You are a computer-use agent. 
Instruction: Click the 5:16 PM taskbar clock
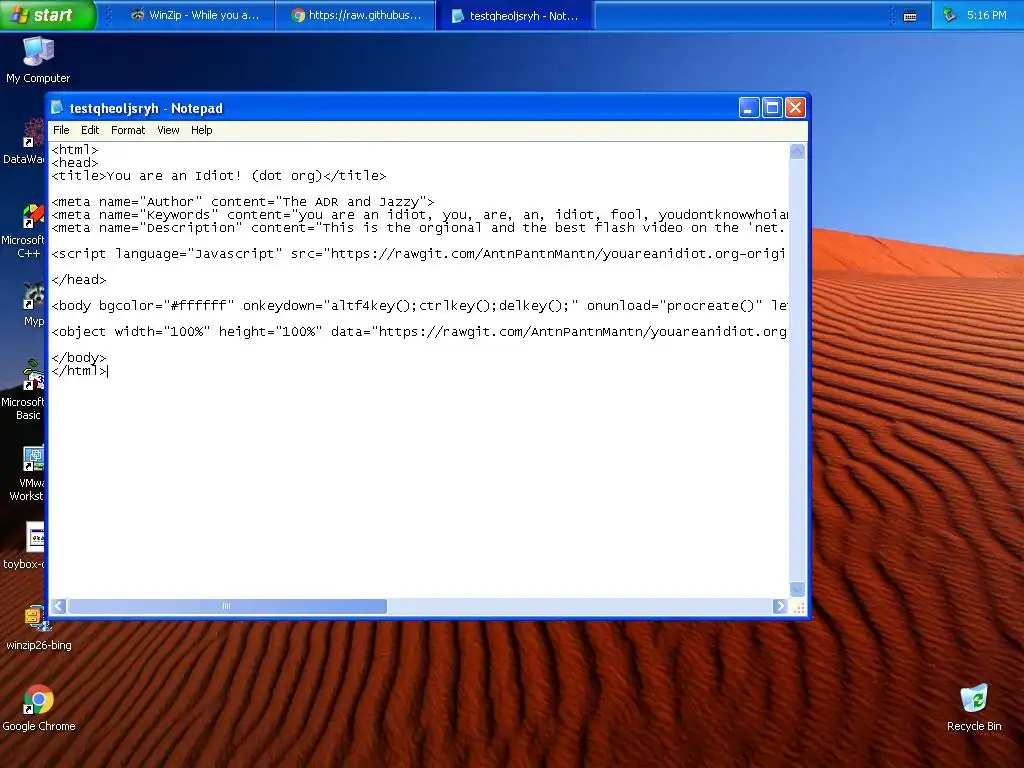tap(986, 15)
